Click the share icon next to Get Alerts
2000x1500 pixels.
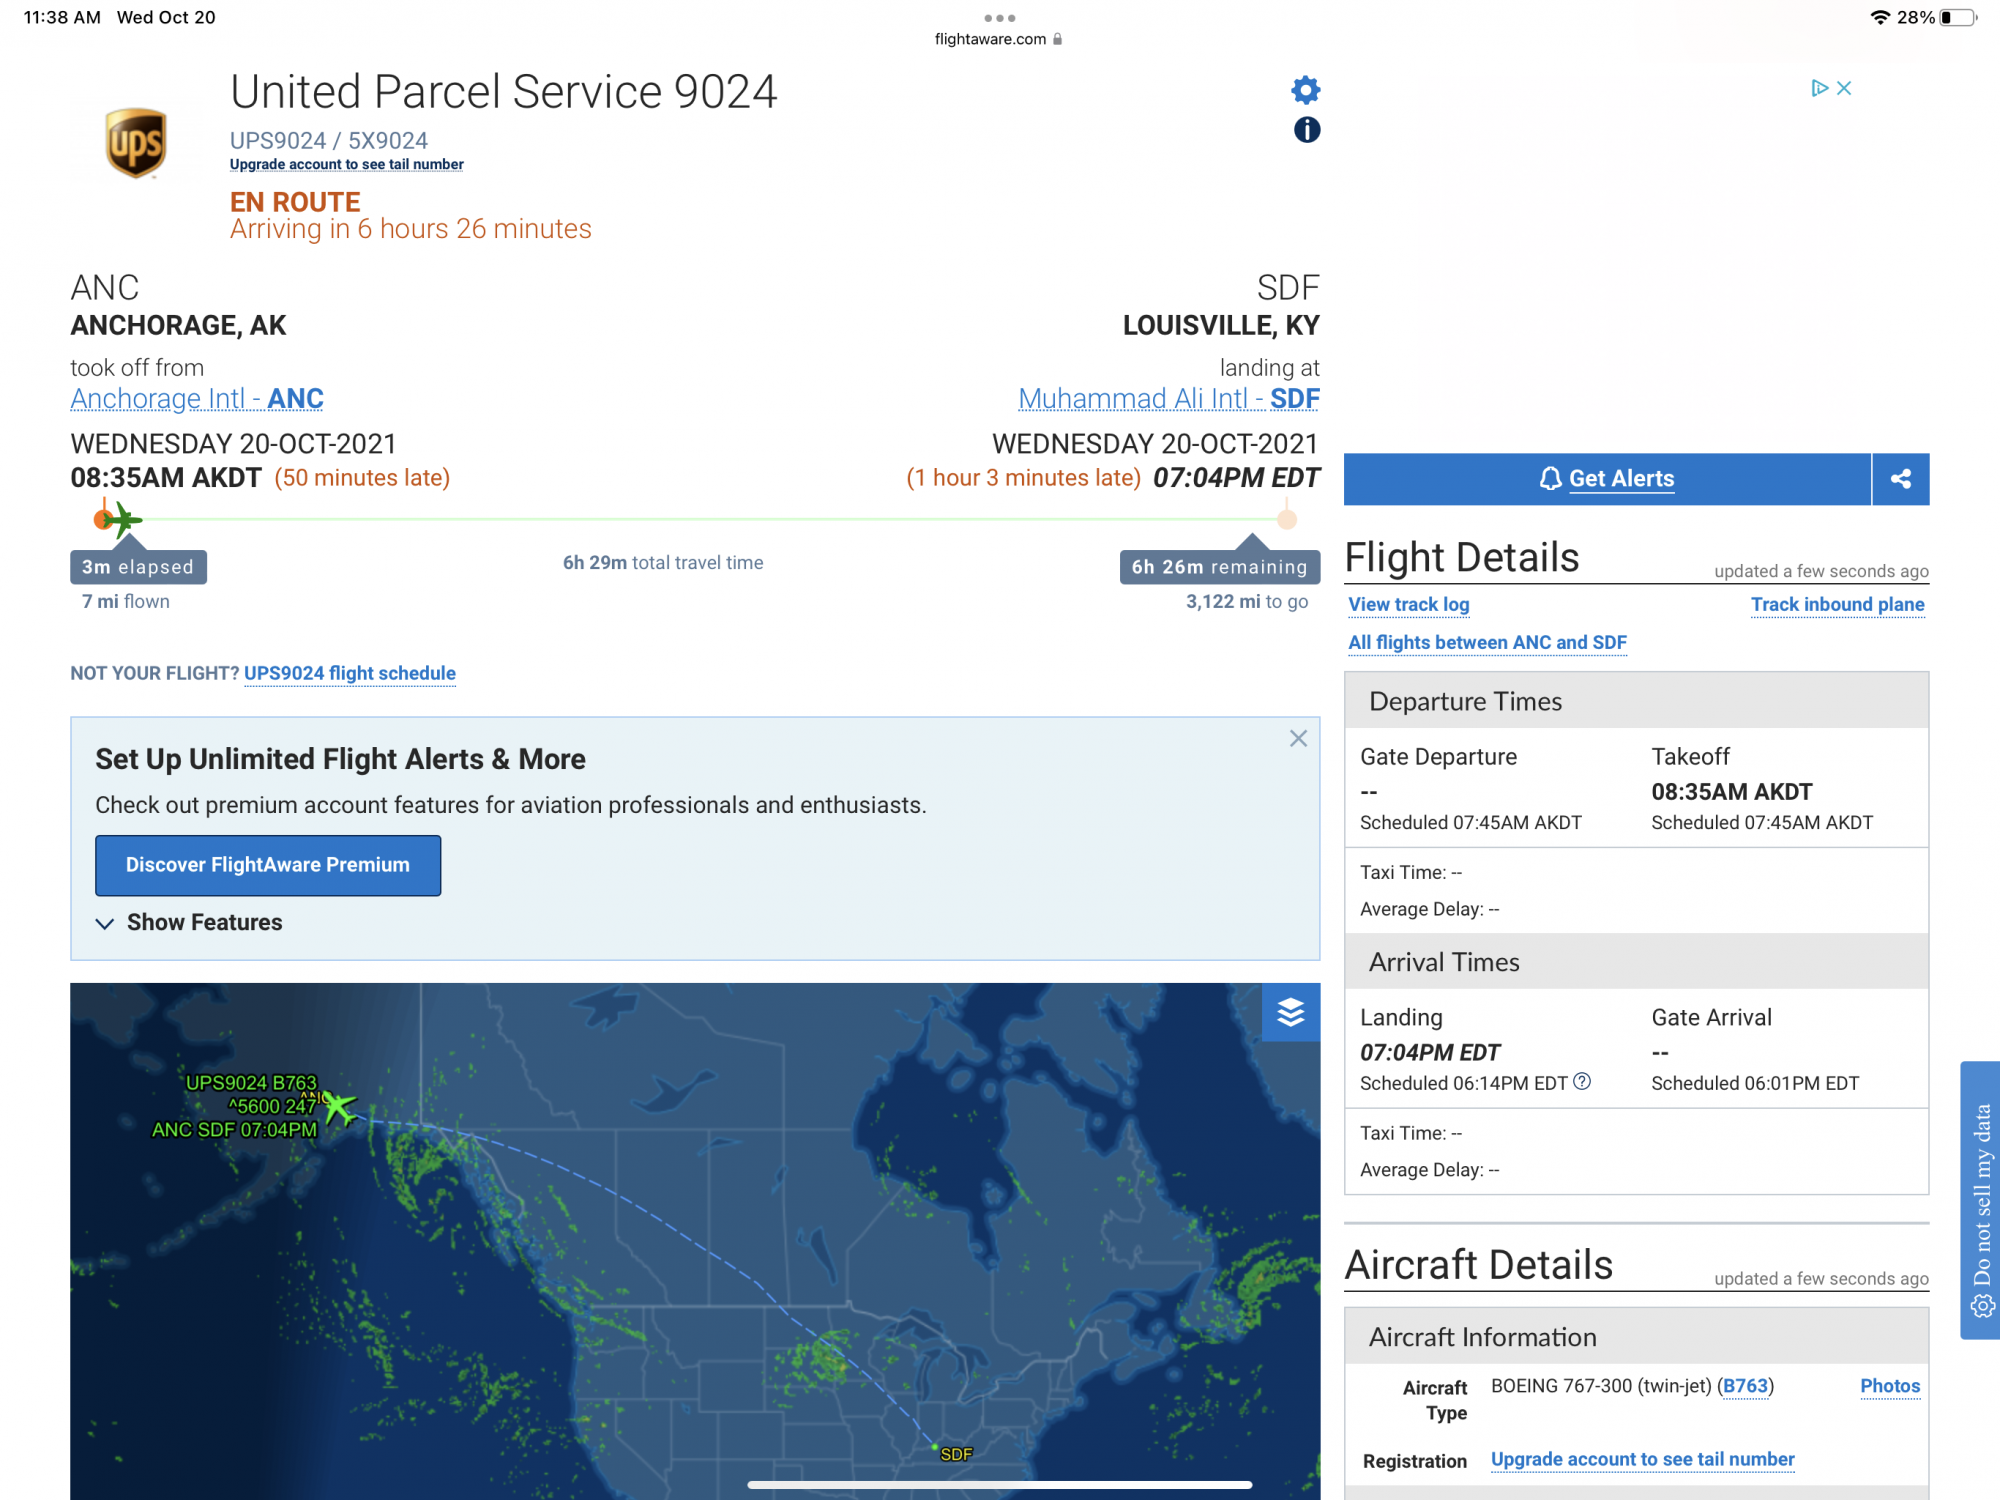pos(1901,479)
